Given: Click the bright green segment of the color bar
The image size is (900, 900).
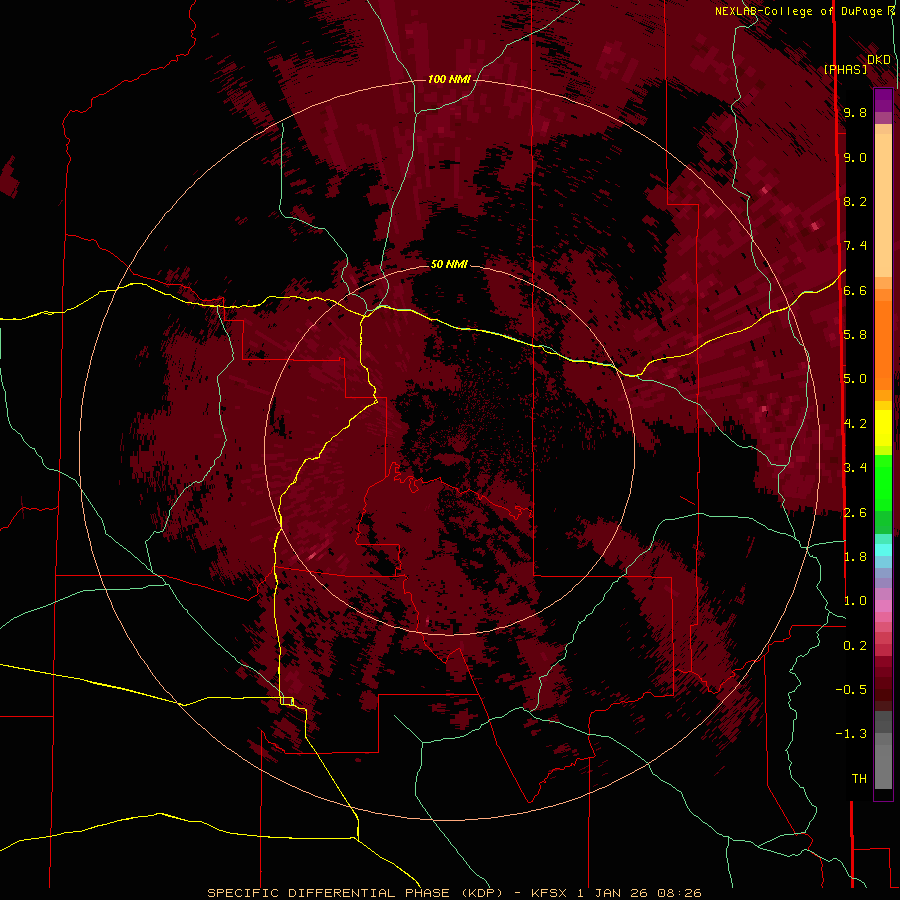Looking at the screenshot, I should (883, 482).
